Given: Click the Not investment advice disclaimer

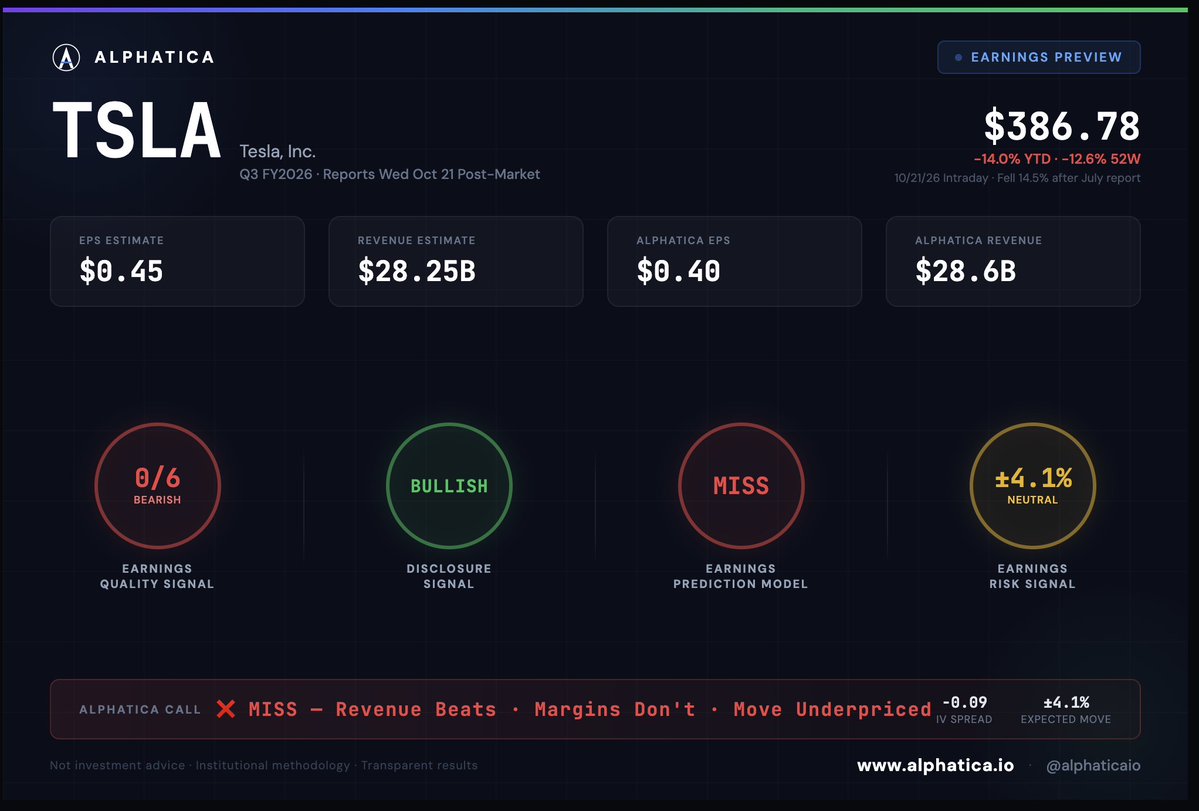Looking at the screenshot, I should [264, 765].
